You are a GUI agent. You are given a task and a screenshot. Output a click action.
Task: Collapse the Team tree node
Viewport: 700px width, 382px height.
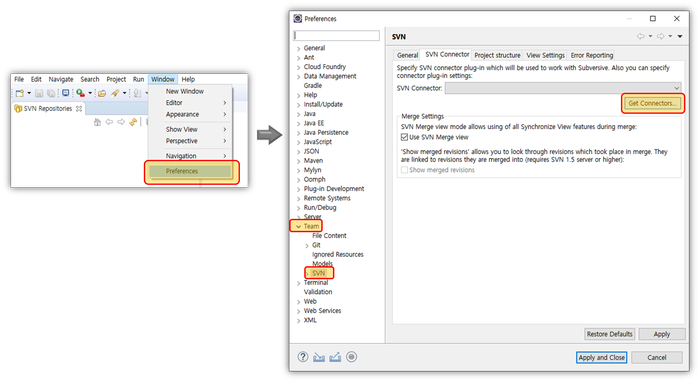coord(298,226)
